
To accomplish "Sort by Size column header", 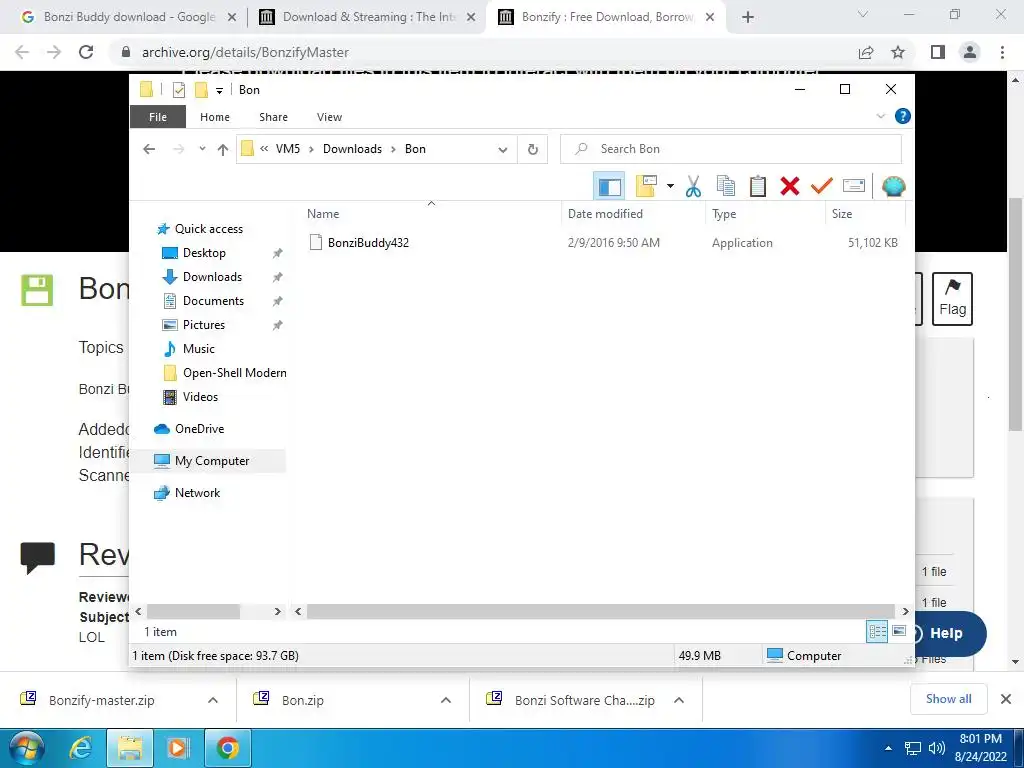I will 842,214.
